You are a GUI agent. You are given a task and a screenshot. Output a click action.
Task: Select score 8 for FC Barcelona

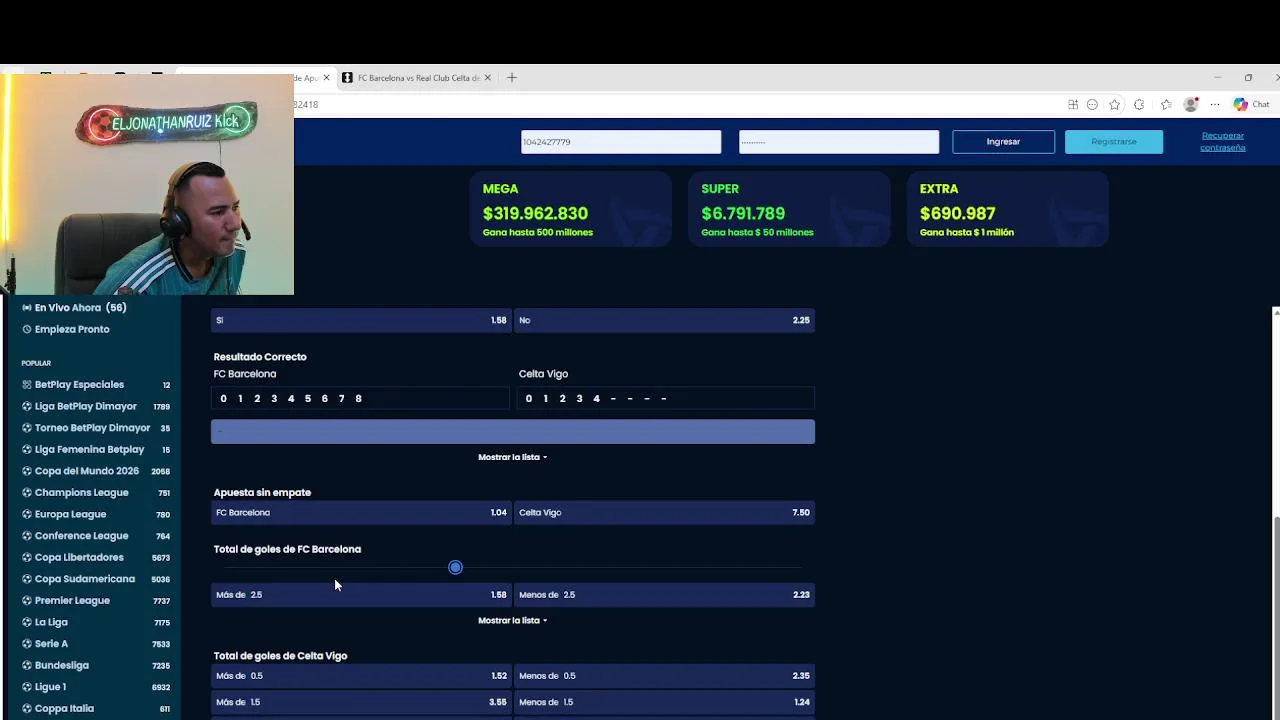(358, 398)
